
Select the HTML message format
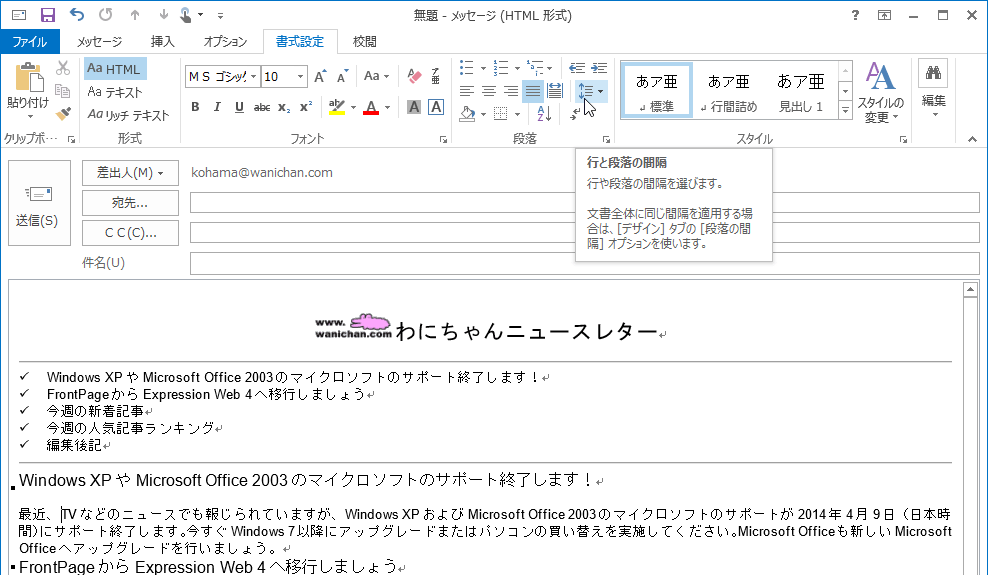(115, 69)
